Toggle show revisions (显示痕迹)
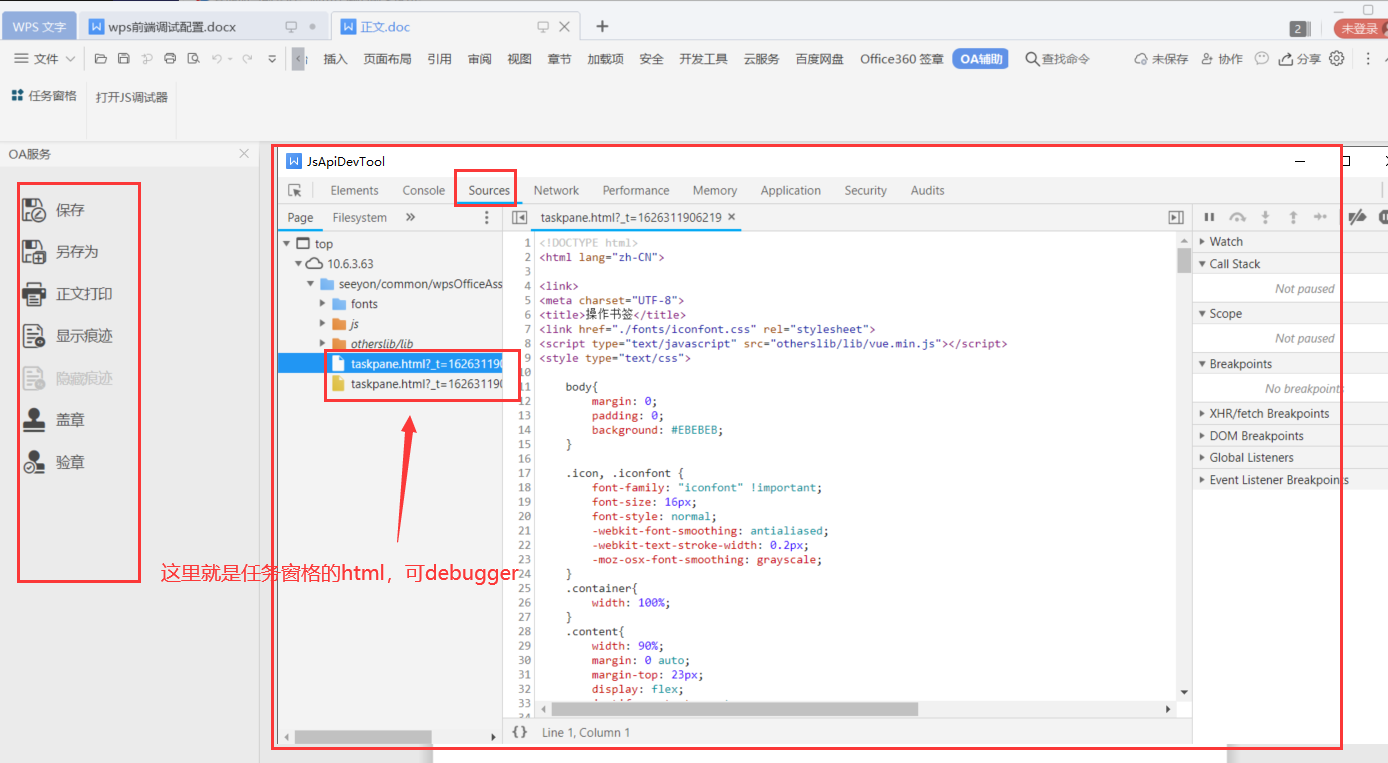This screenshot has height=763, width=1388. (x=35, y=336)
